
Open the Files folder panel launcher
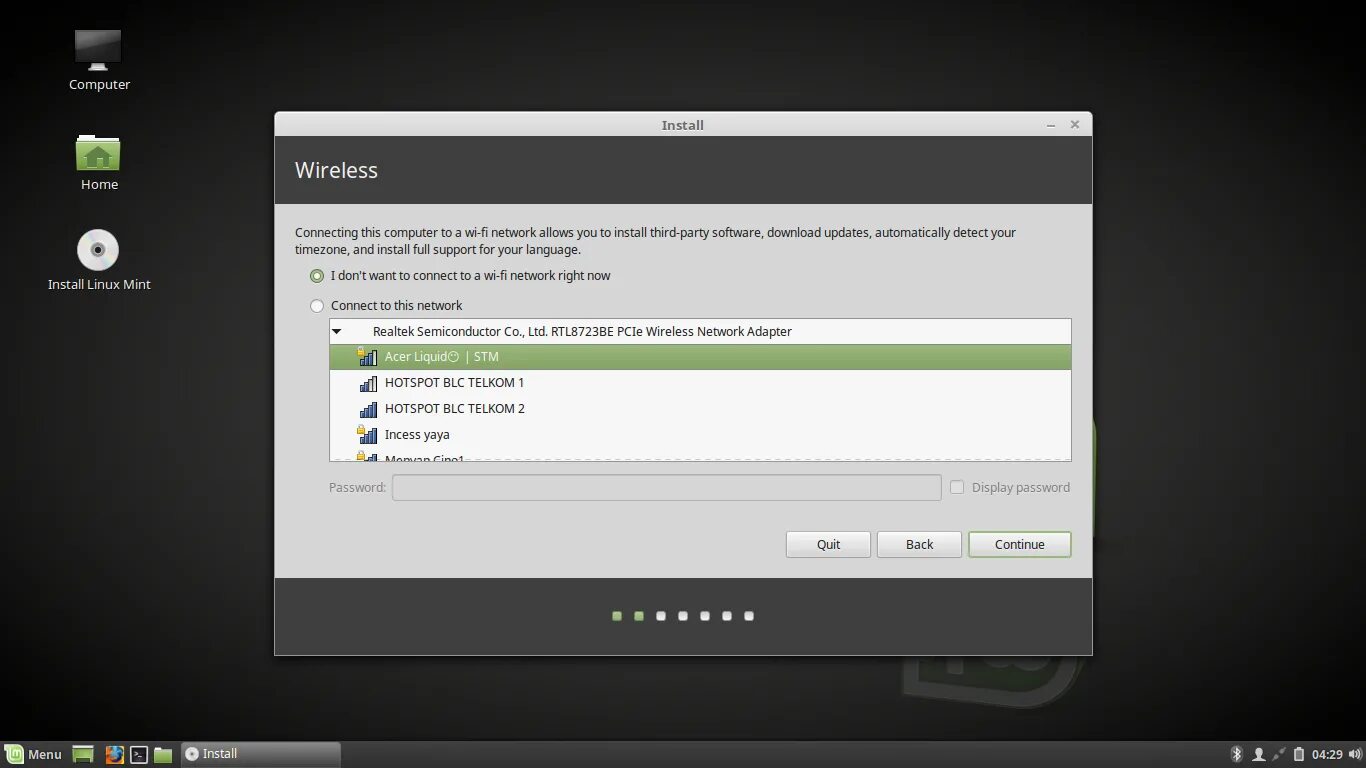coord(163,754)
